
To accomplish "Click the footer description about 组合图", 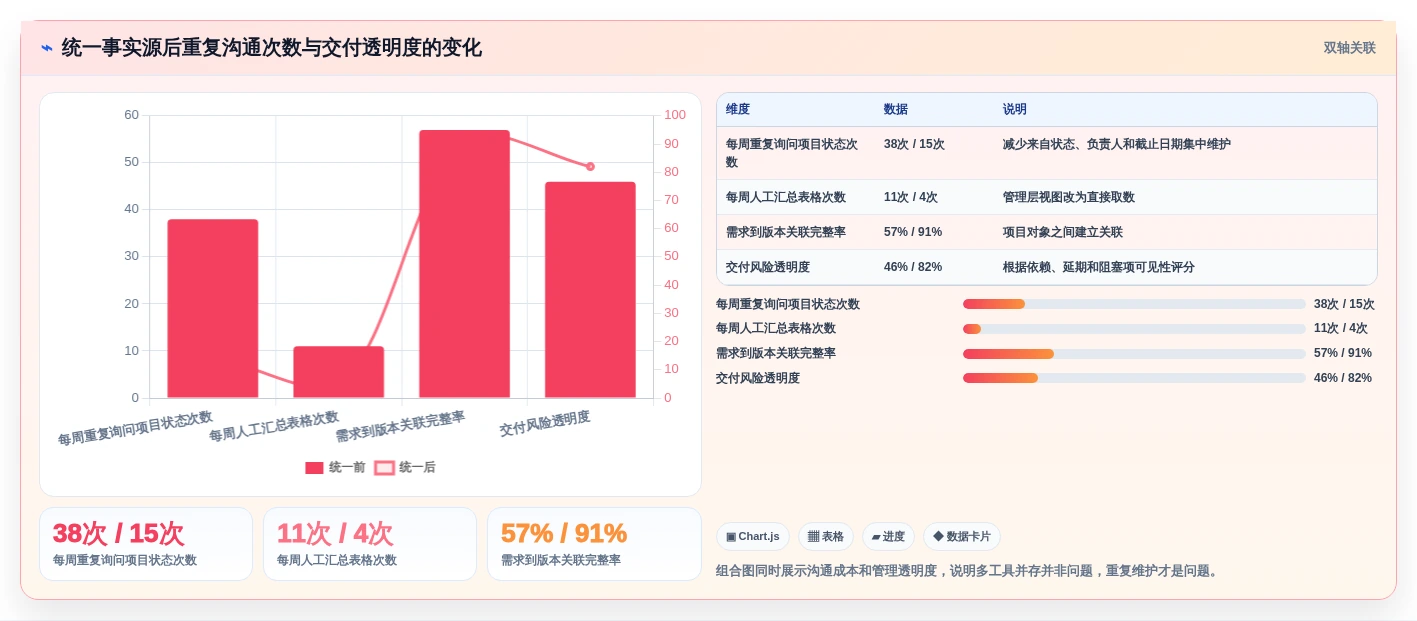I will tap(969, 571).
